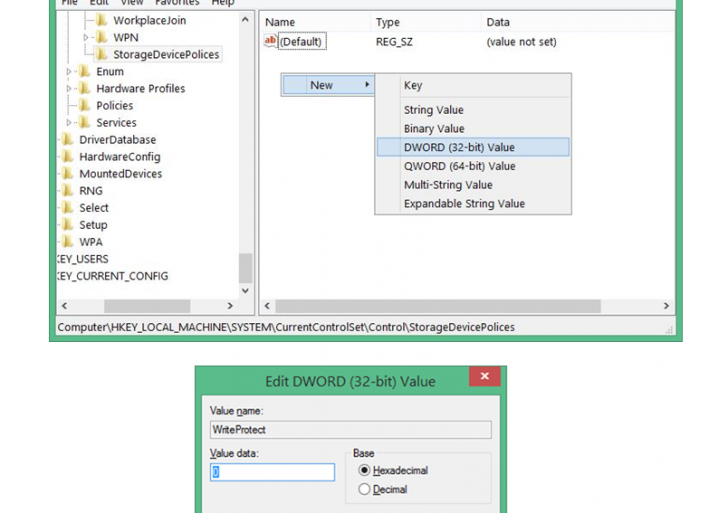This screenshot has width=728, height=513.
Task: Click the REG_SZ type cell
Action: (x=394, y=42)
